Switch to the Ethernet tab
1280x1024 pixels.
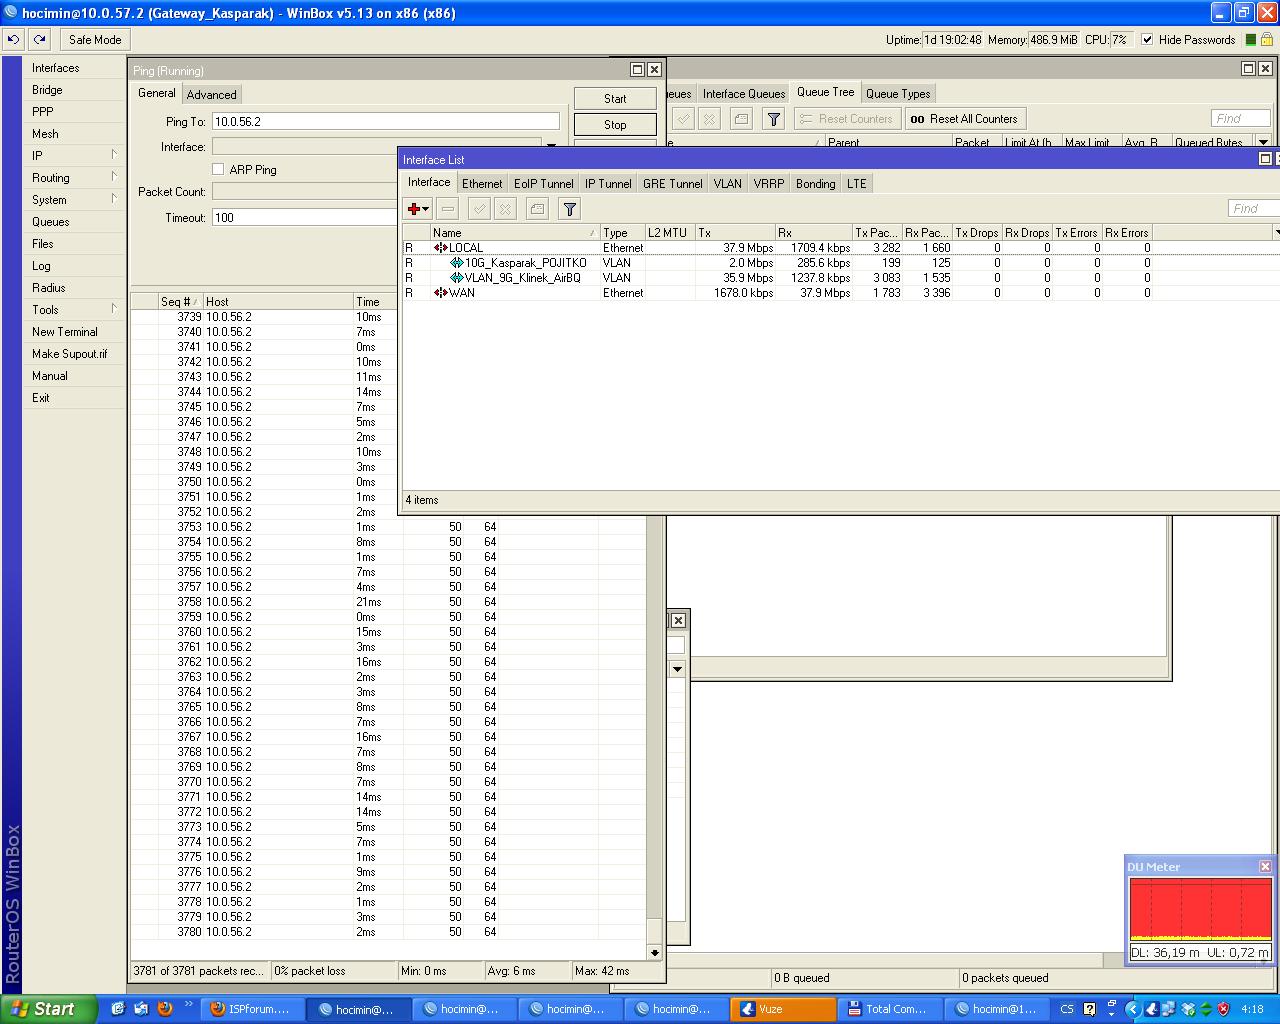482,183
